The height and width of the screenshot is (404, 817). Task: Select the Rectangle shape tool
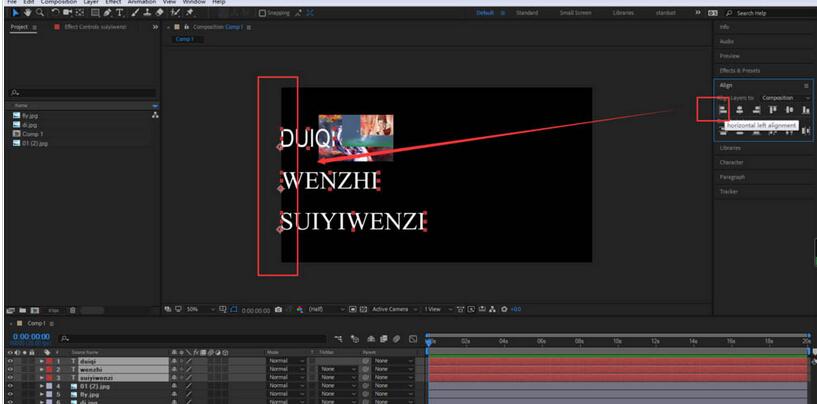click(x=94, y=13)
